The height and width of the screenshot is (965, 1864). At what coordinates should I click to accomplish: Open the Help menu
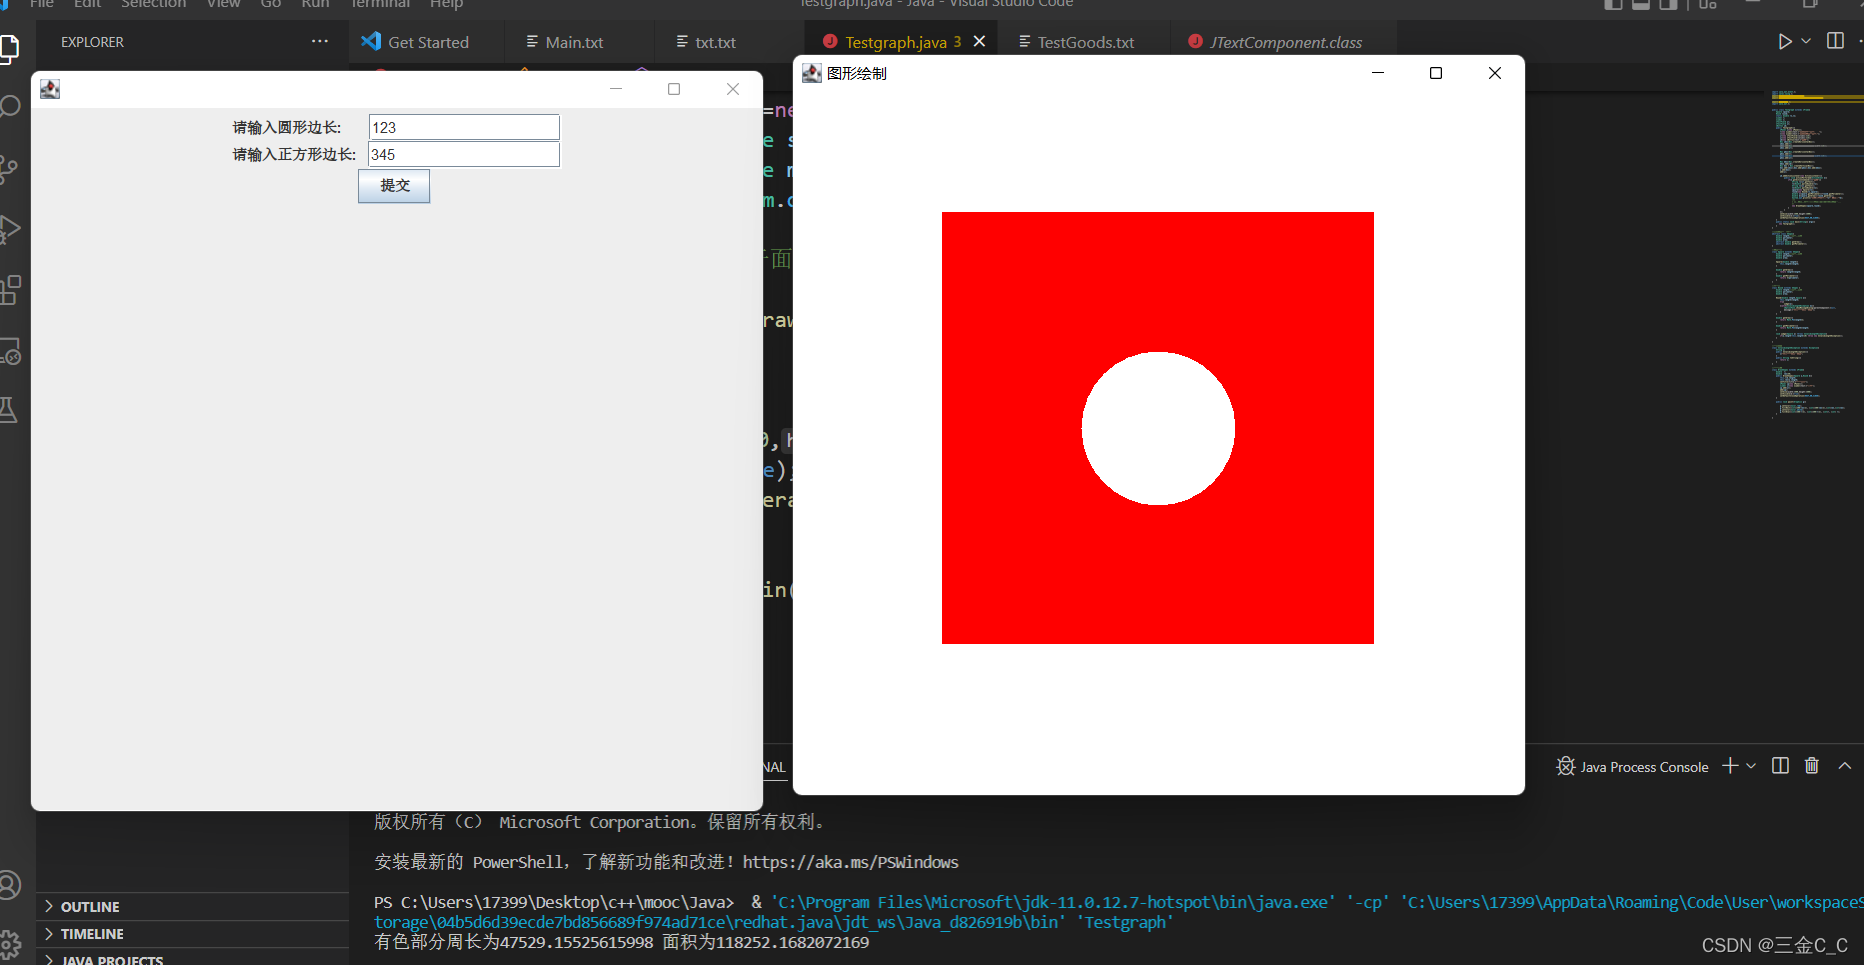coord(446,4)
